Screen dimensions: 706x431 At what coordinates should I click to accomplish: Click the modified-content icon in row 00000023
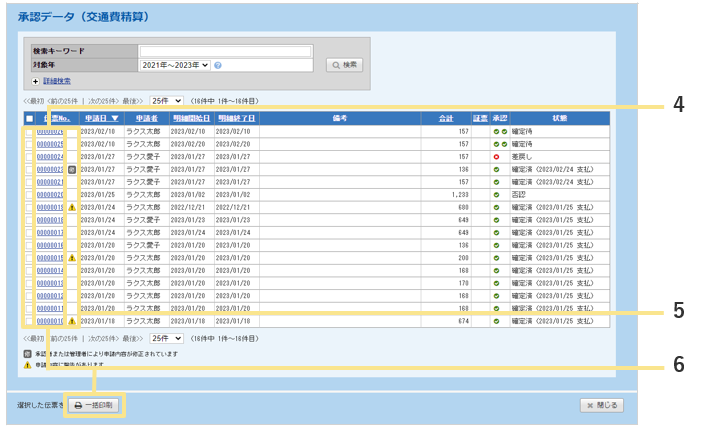pyautogui.click(x=71, y=169)
